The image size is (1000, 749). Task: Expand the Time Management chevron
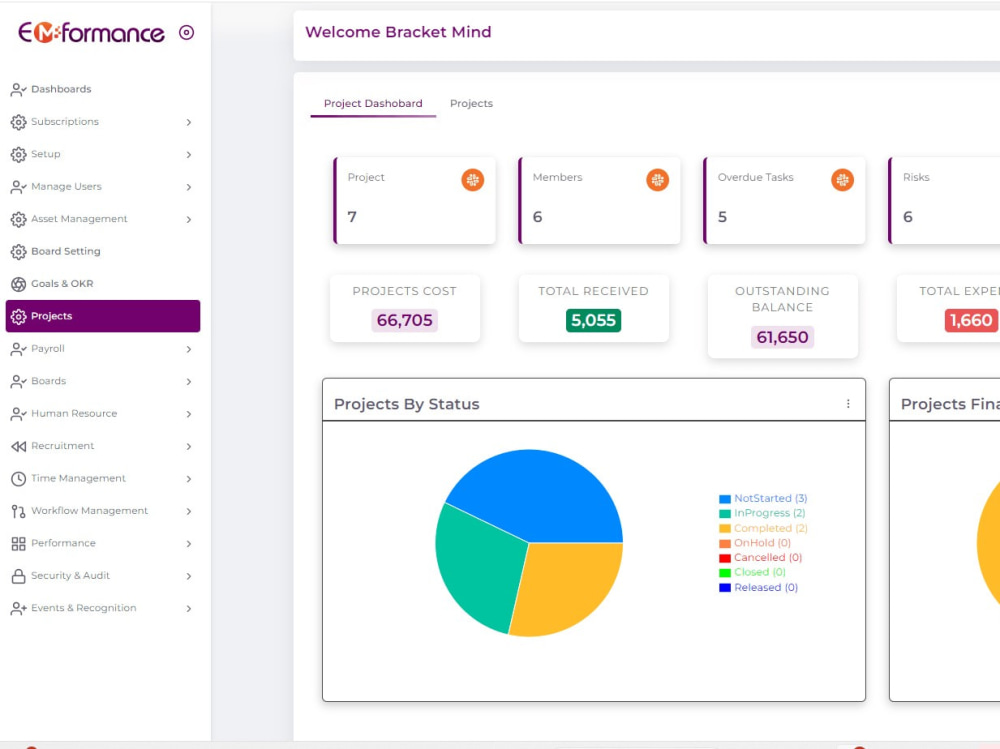click(189, 478)
